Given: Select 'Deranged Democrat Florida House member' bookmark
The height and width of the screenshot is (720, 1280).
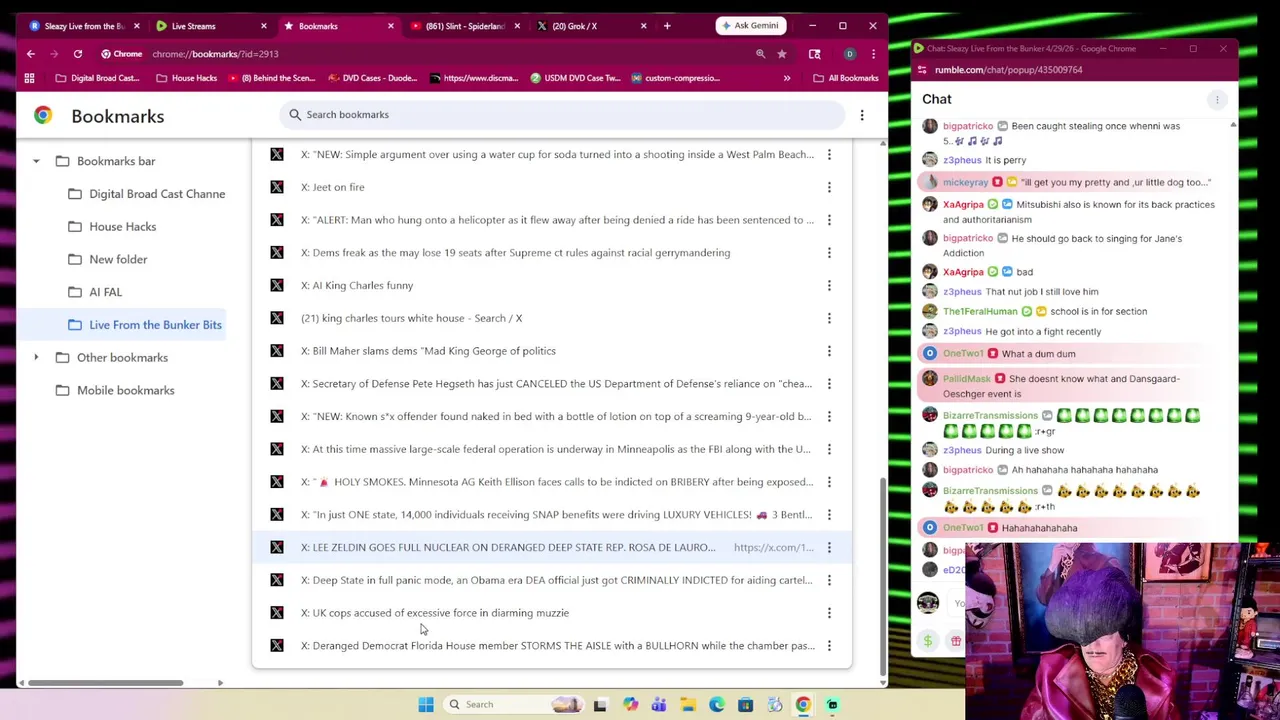Looking at the screenshot, I should (552, 646).
